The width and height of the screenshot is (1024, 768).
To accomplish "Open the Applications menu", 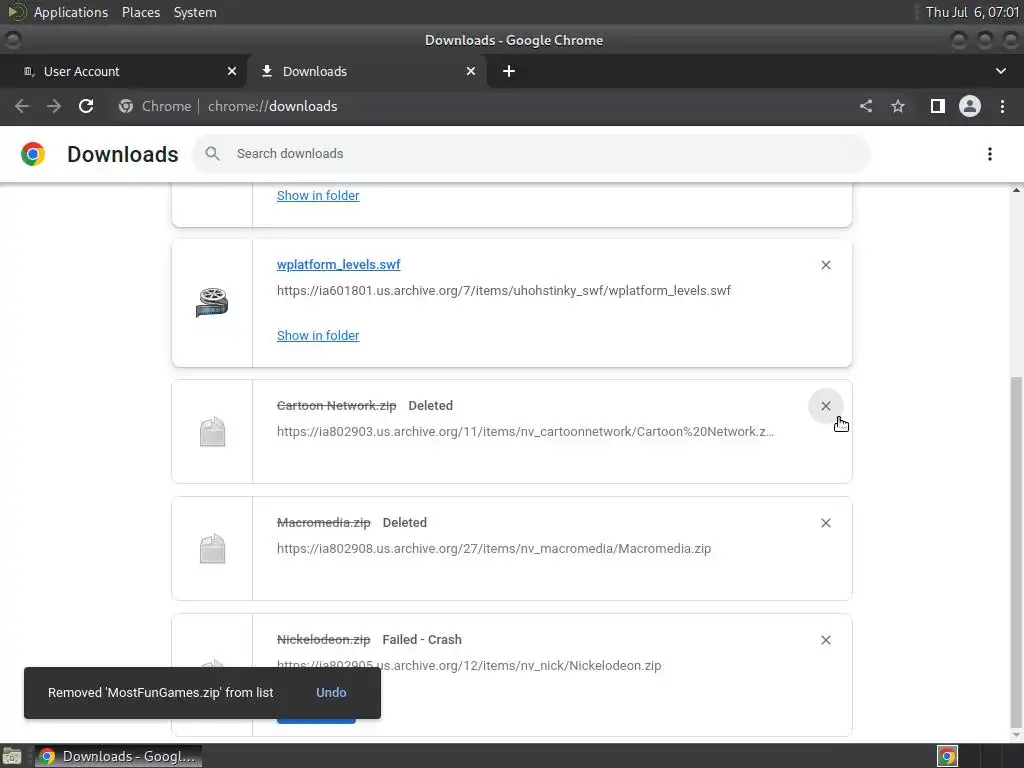I will tap(71, 12).
